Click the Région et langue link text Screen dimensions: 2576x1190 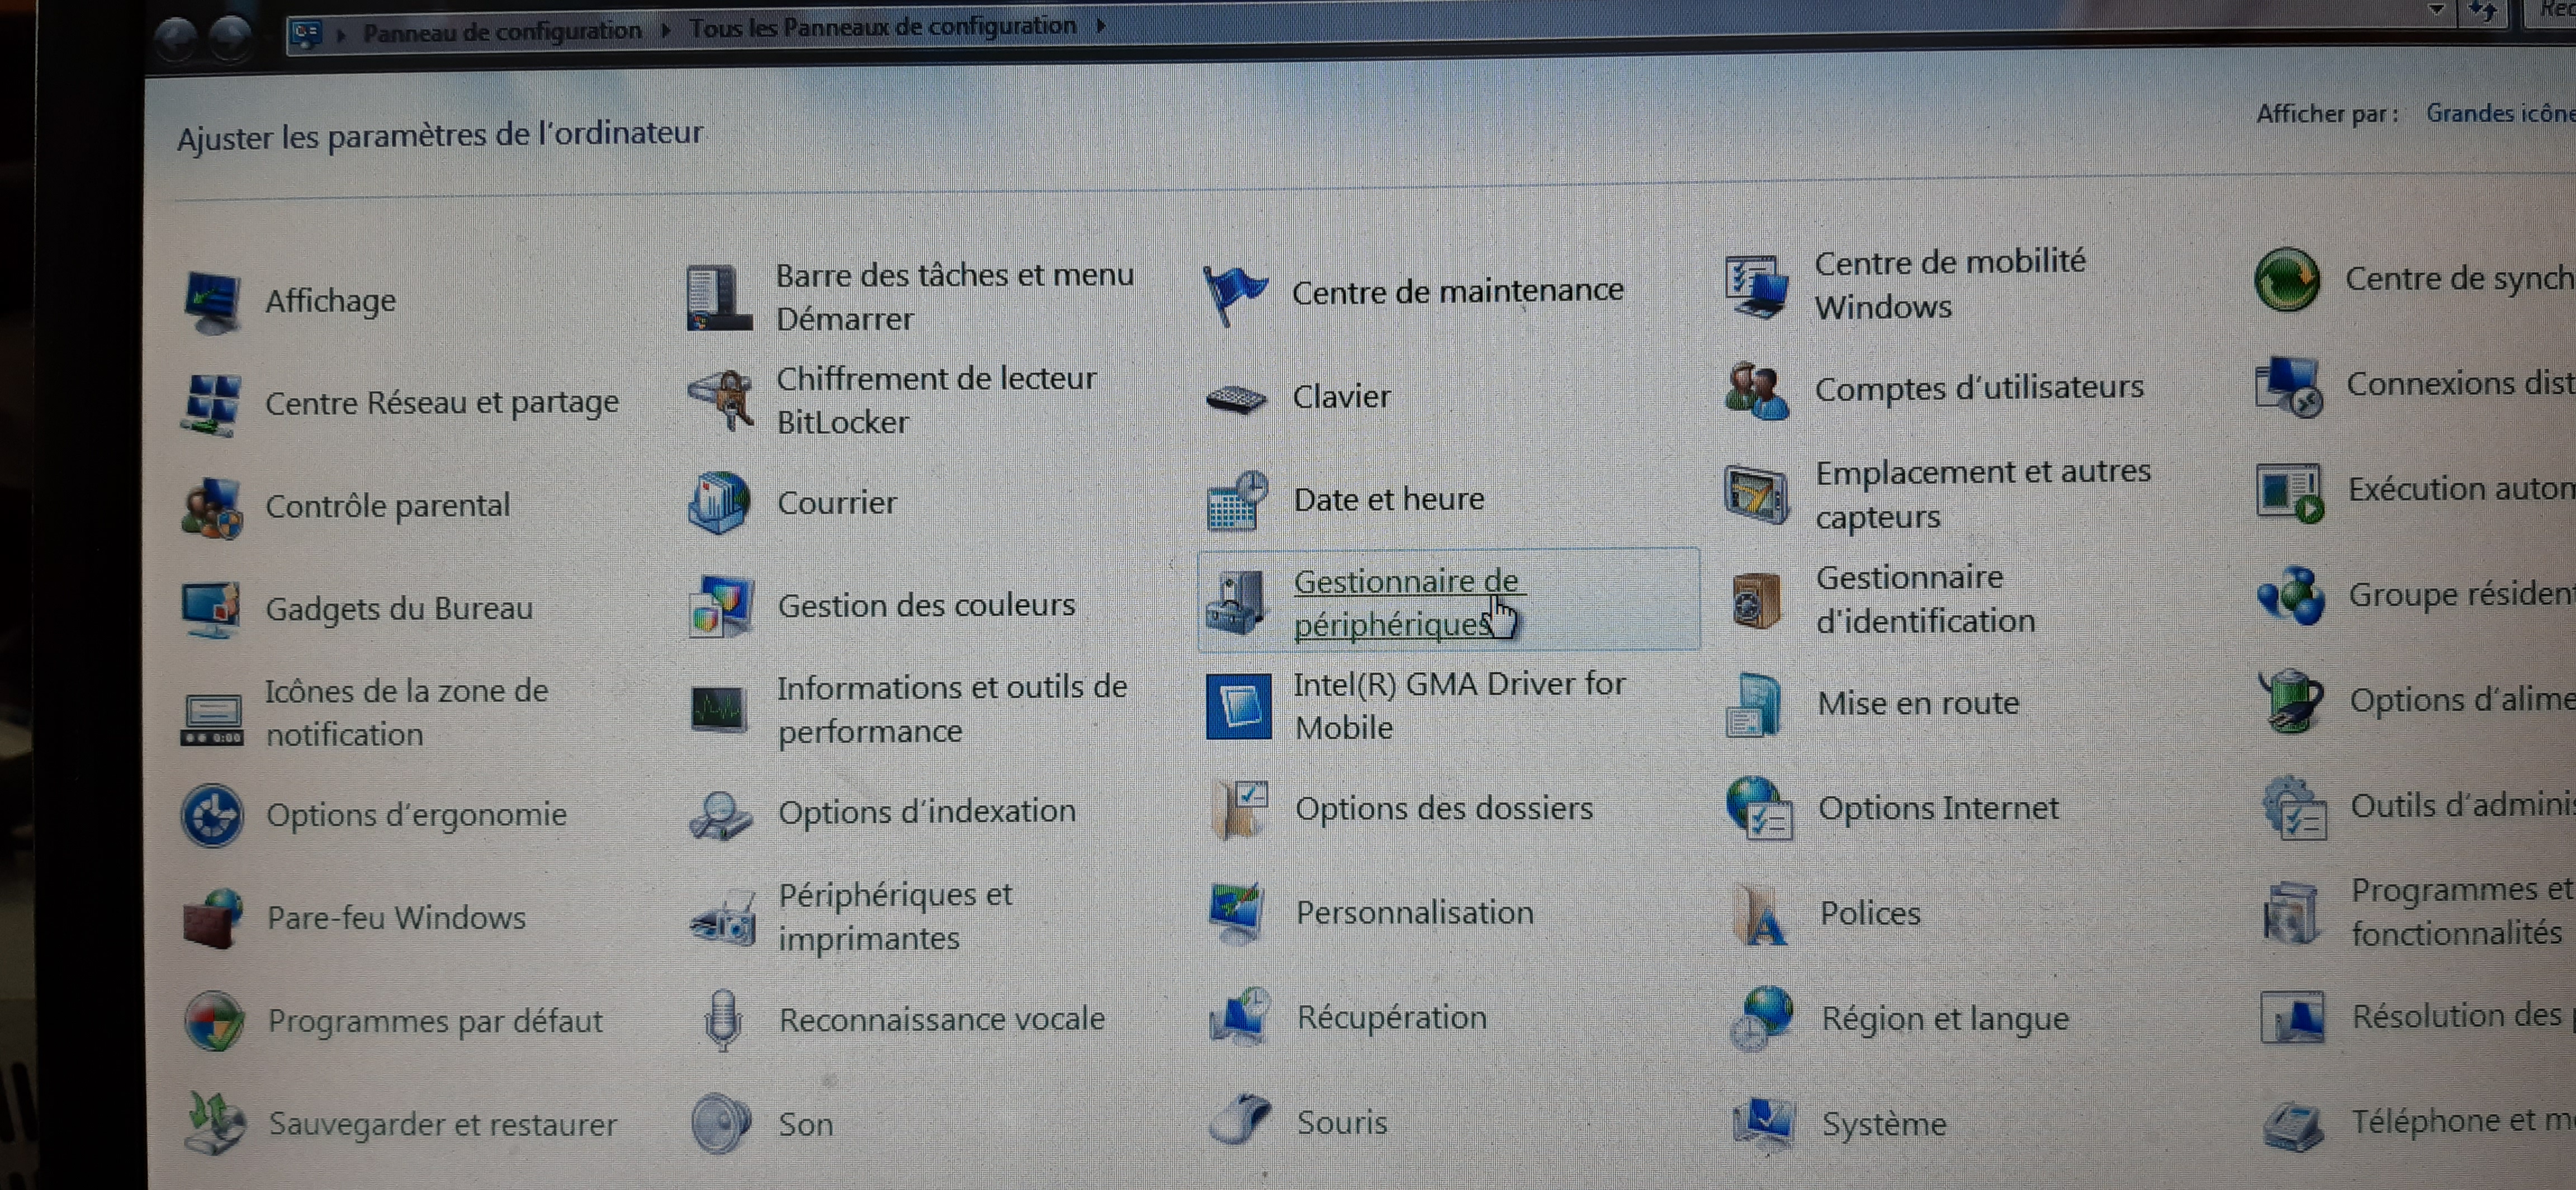1945,1019
